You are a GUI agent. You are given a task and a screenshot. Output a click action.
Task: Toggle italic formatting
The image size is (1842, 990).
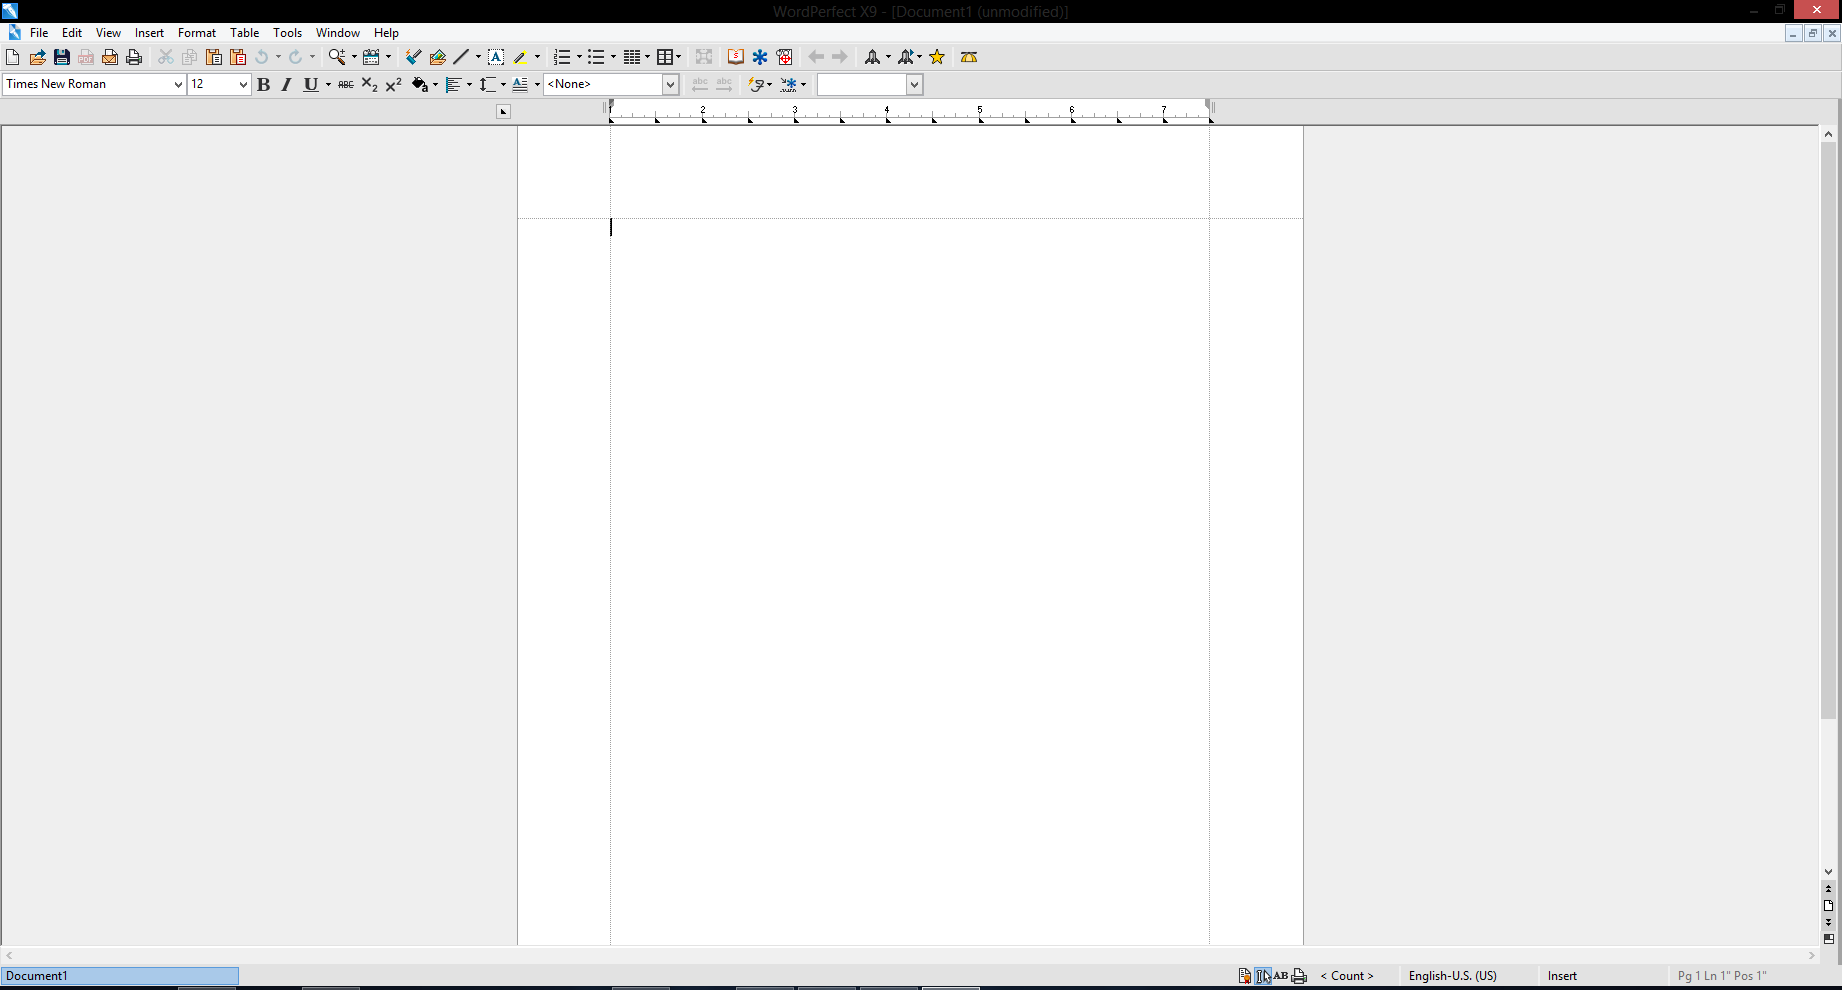(286, 85)
